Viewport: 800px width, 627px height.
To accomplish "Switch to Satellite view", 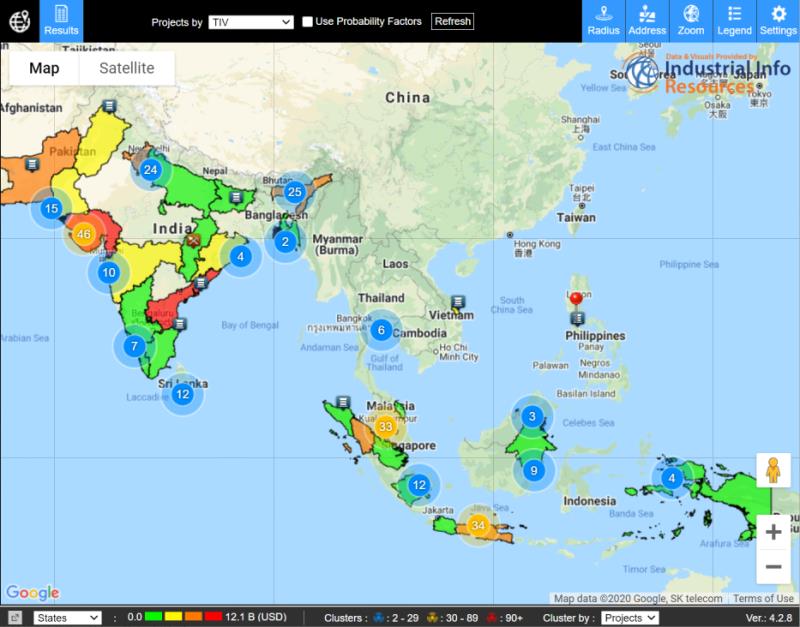I will point(126,68).
